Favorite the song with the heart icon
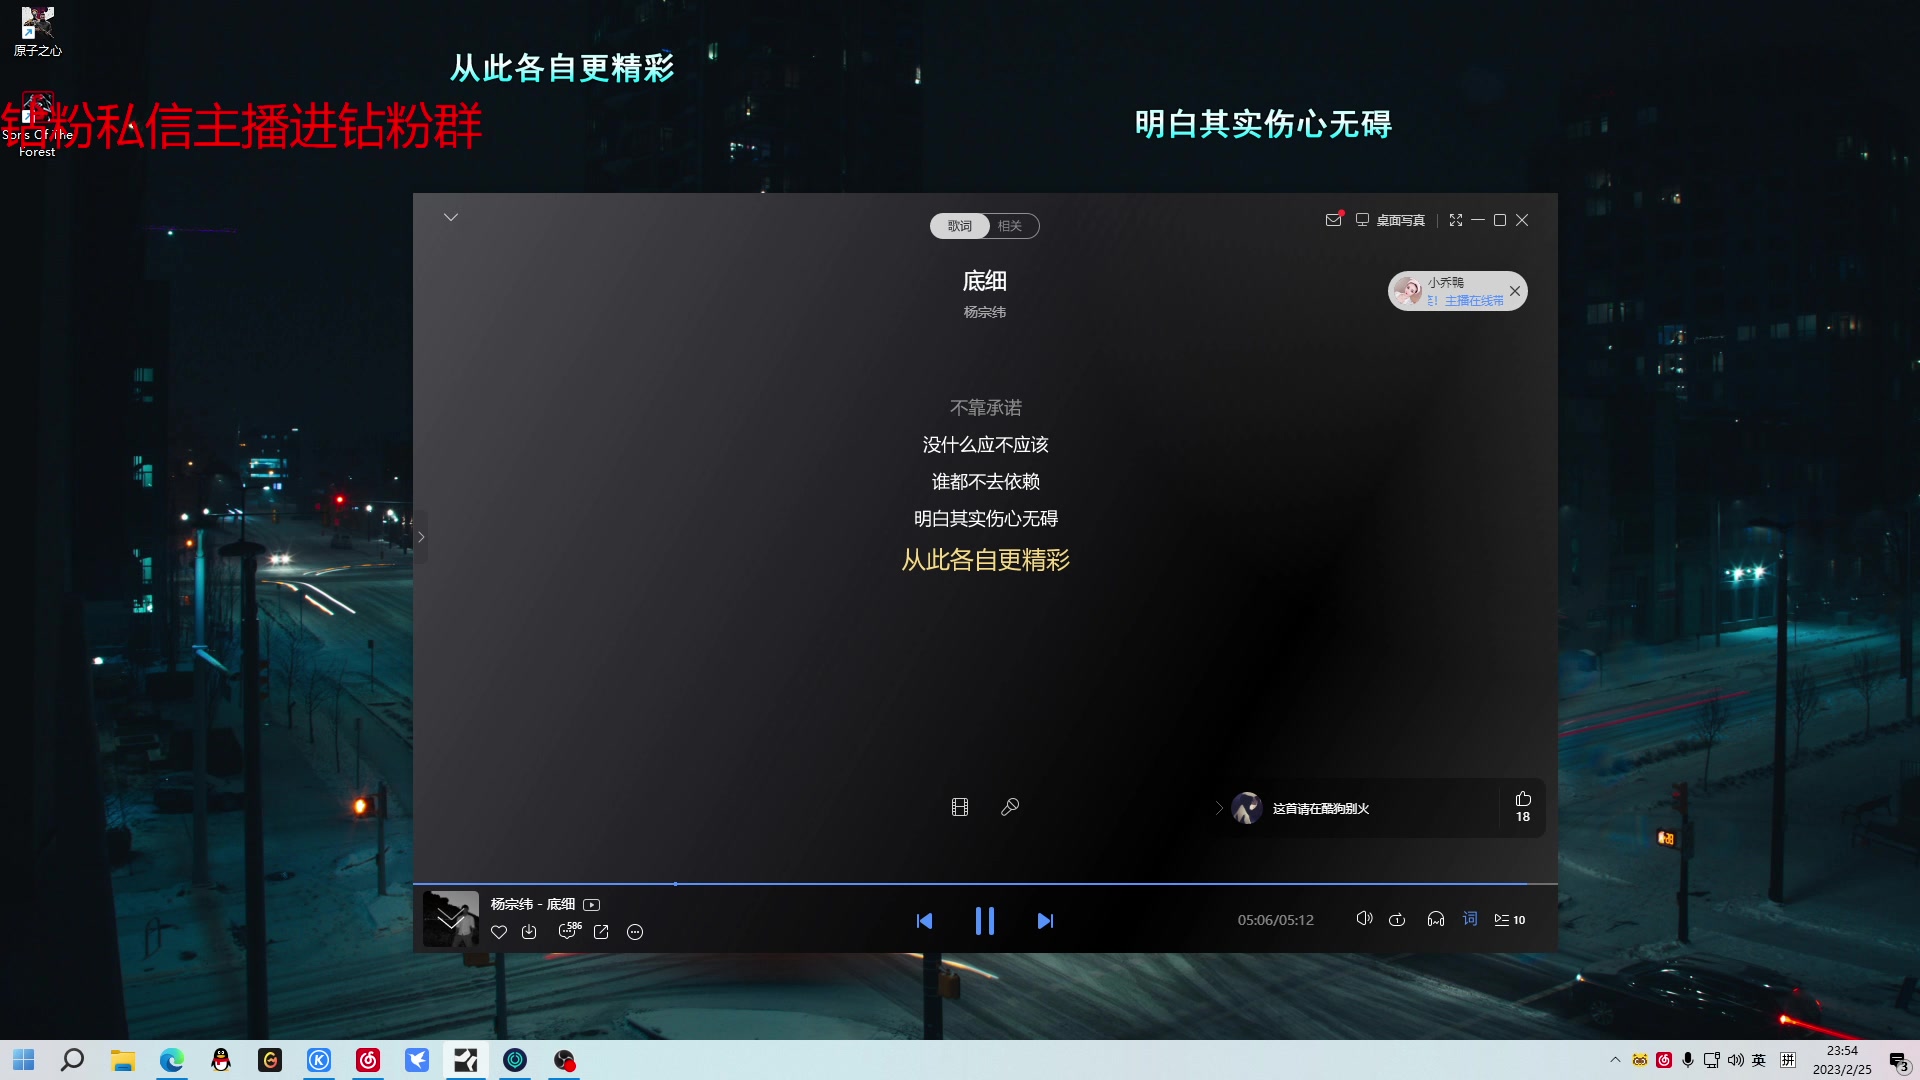Screen dimensions: 1920x1080 click(x=499, y=932)
